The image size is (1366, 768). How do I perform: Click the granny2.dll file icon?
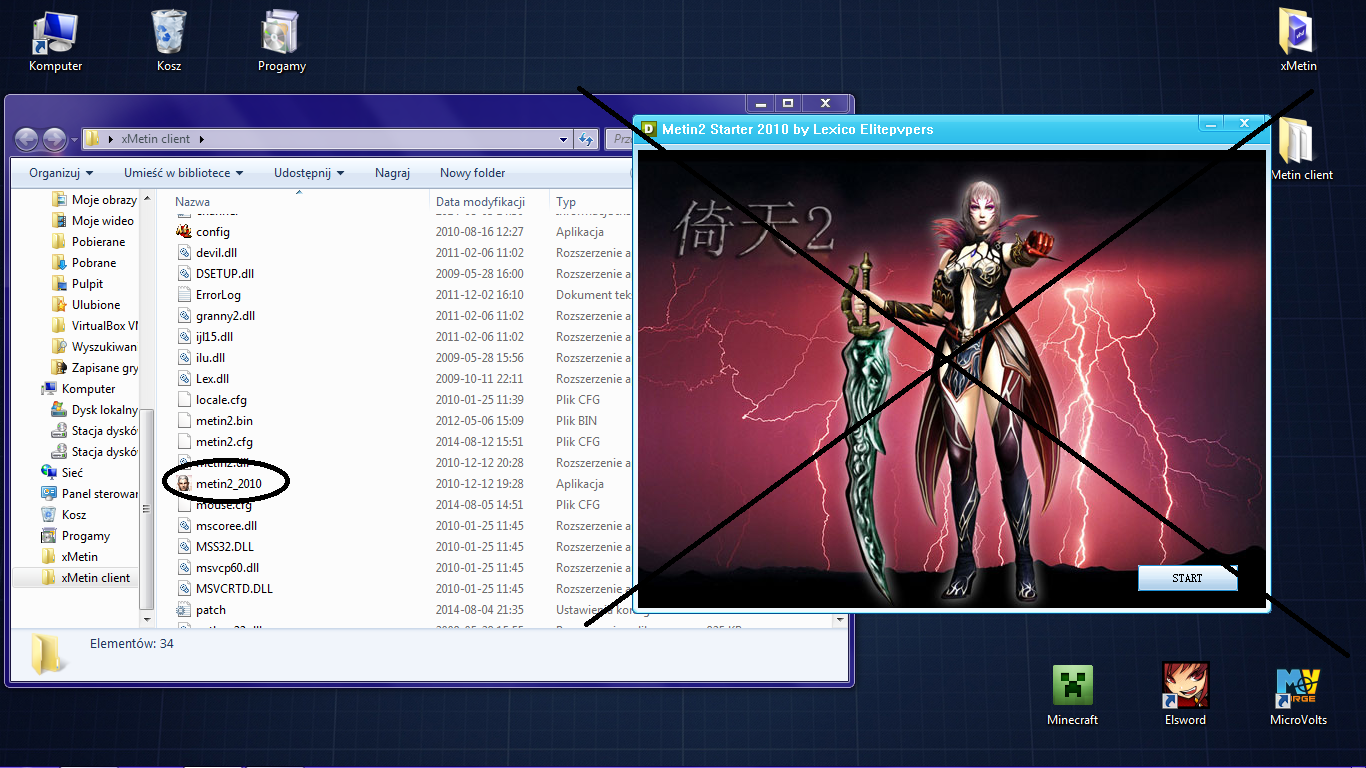[183, 316]
